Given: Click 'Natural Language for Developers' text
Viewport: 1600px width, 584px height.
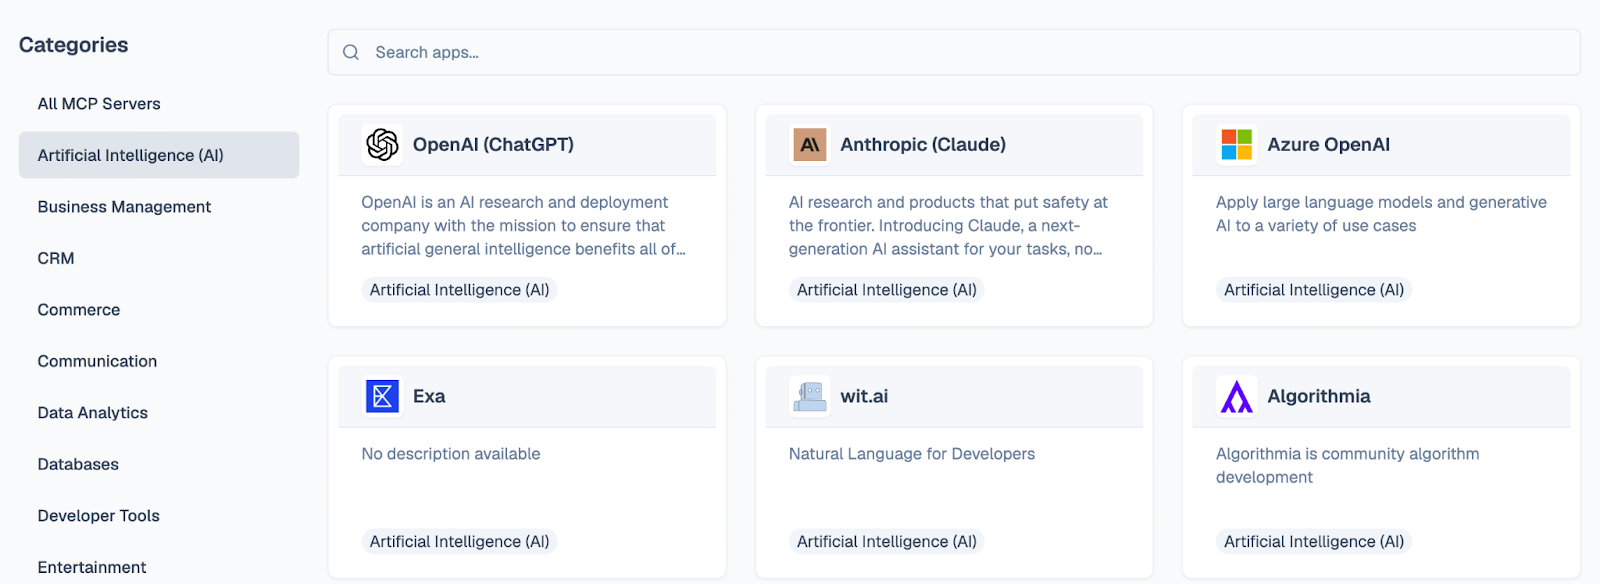Looking at the screenshot, I should pyautogui.click(x=912, y=454).
